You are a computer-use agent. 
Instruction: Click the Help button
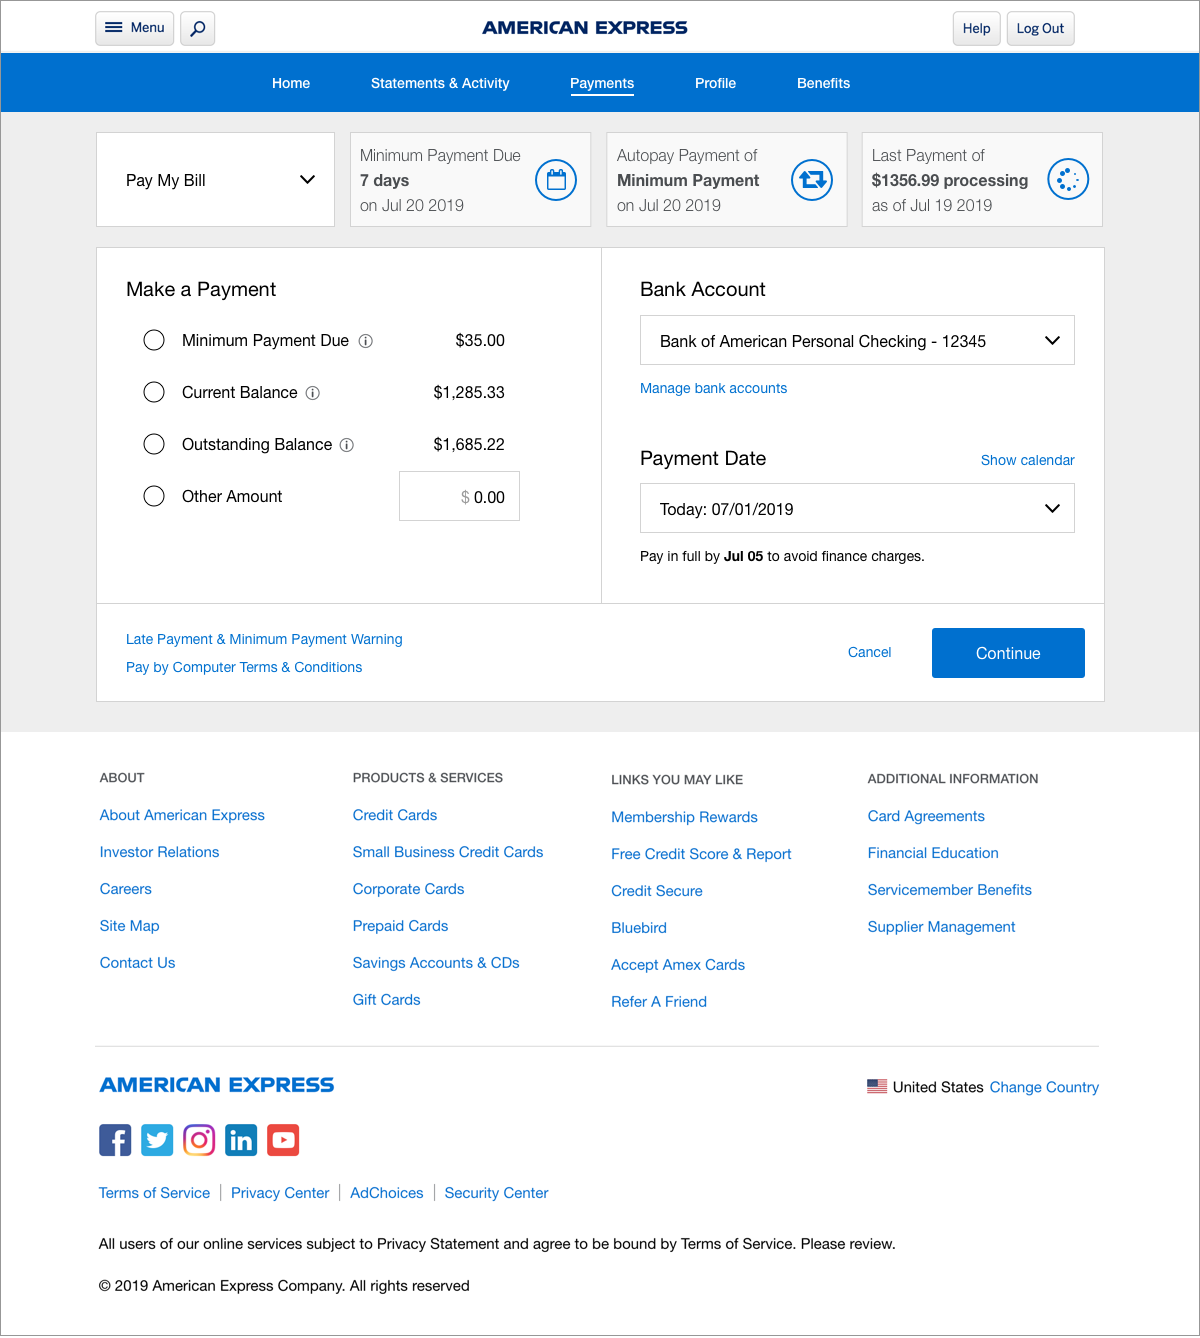[976, 28]
